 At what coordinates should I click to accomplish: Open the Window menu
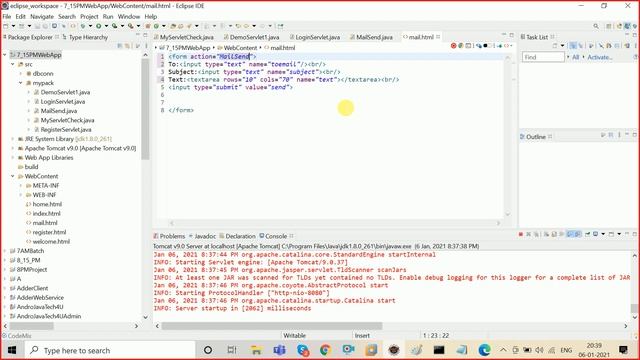pyautogui.click(x=129, y=16)
